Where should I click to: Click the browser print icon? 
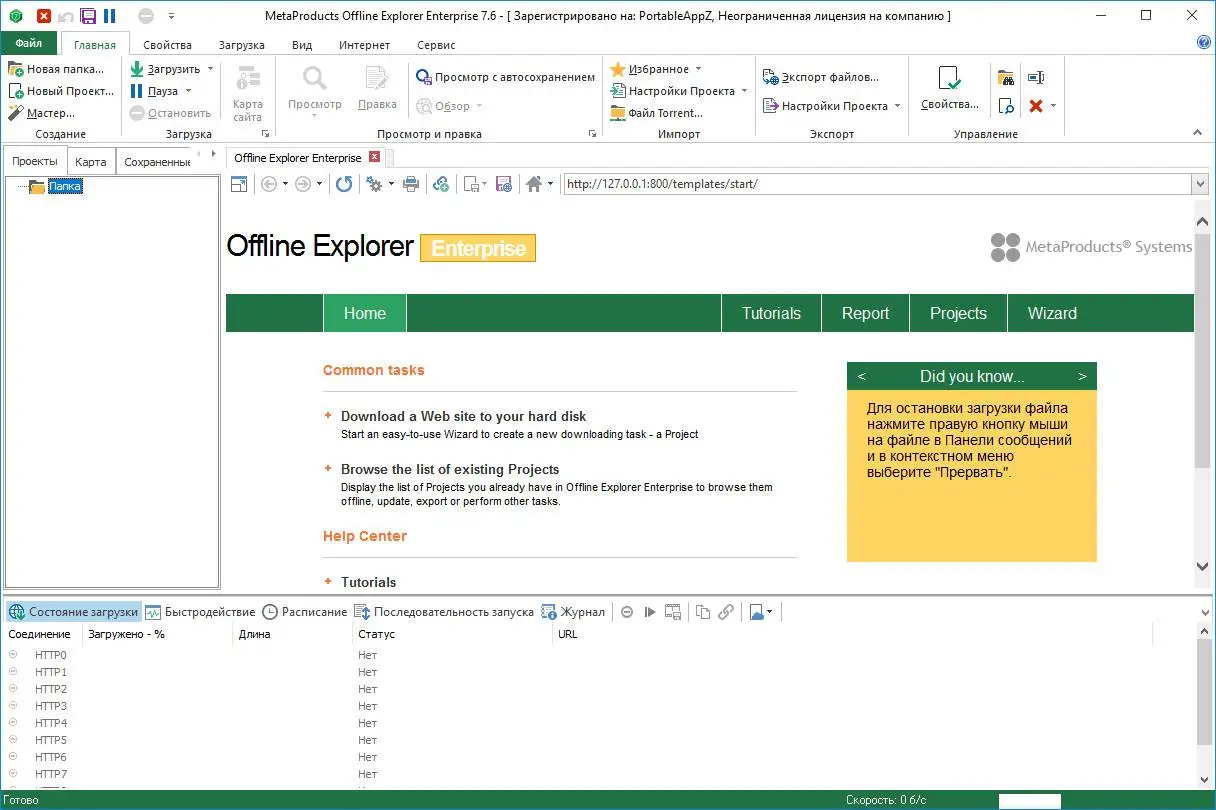(x=410, y=184)
